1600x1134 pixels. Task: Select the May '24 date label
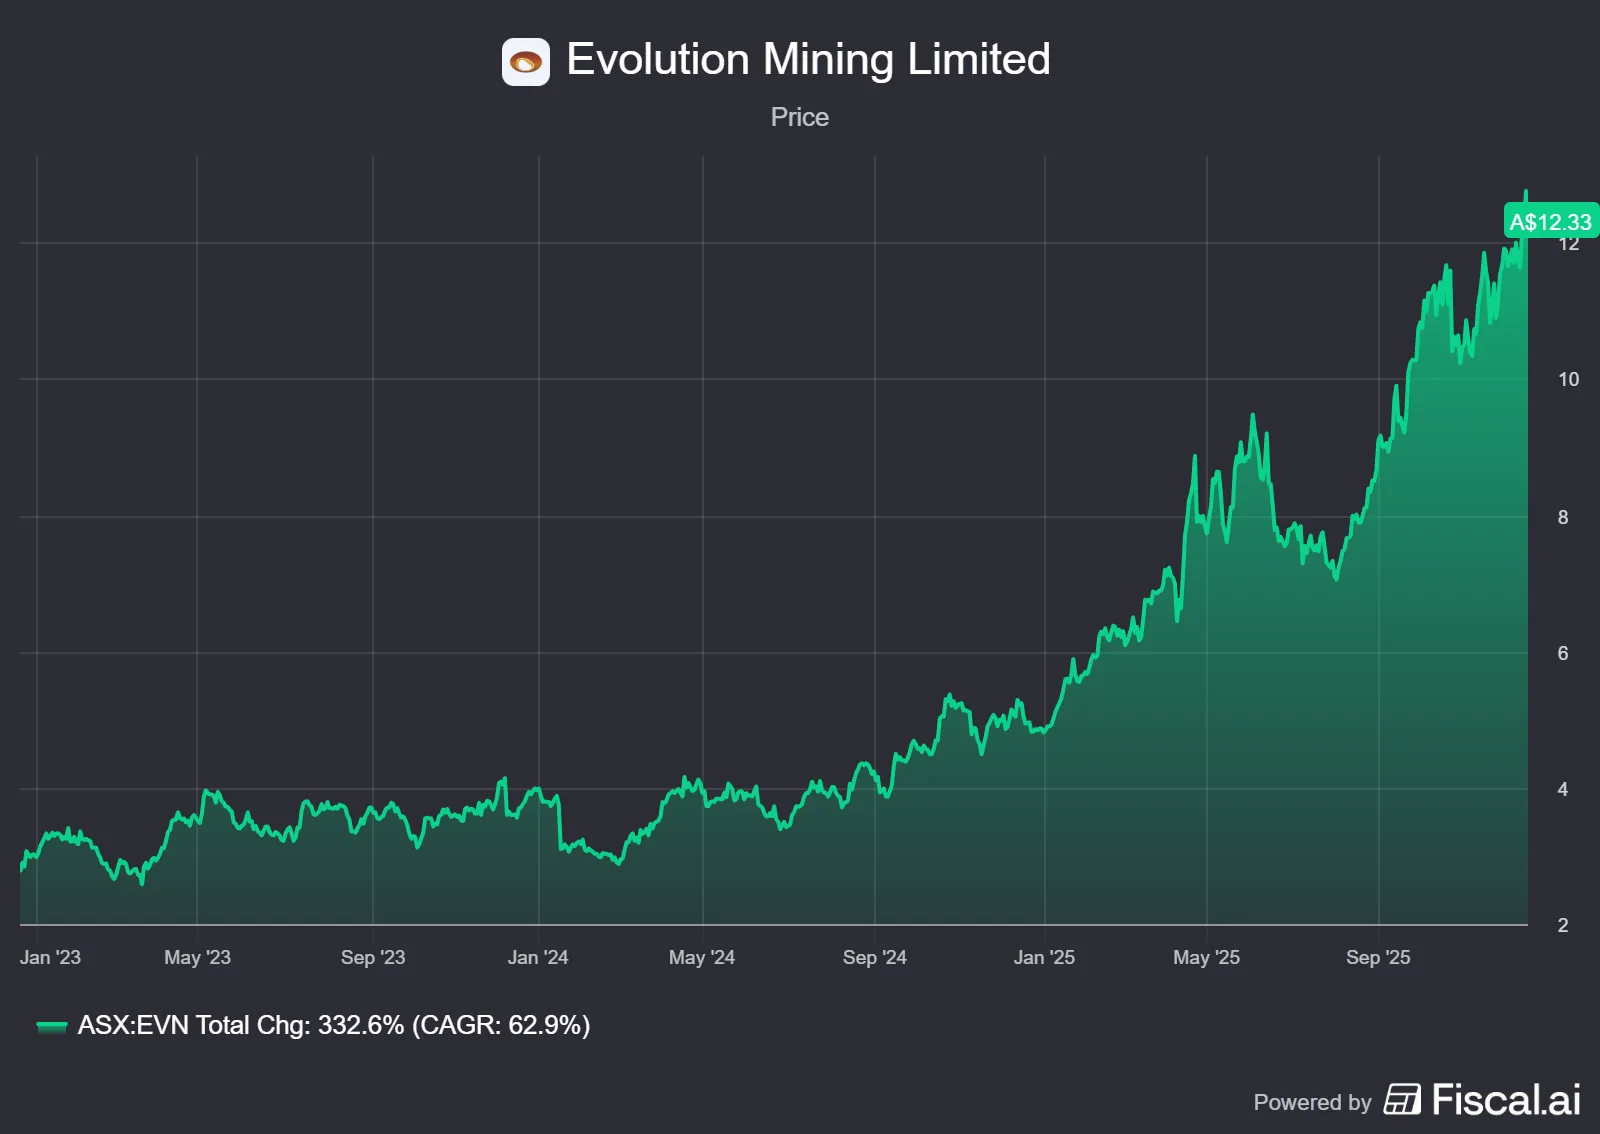click(702, 957)
